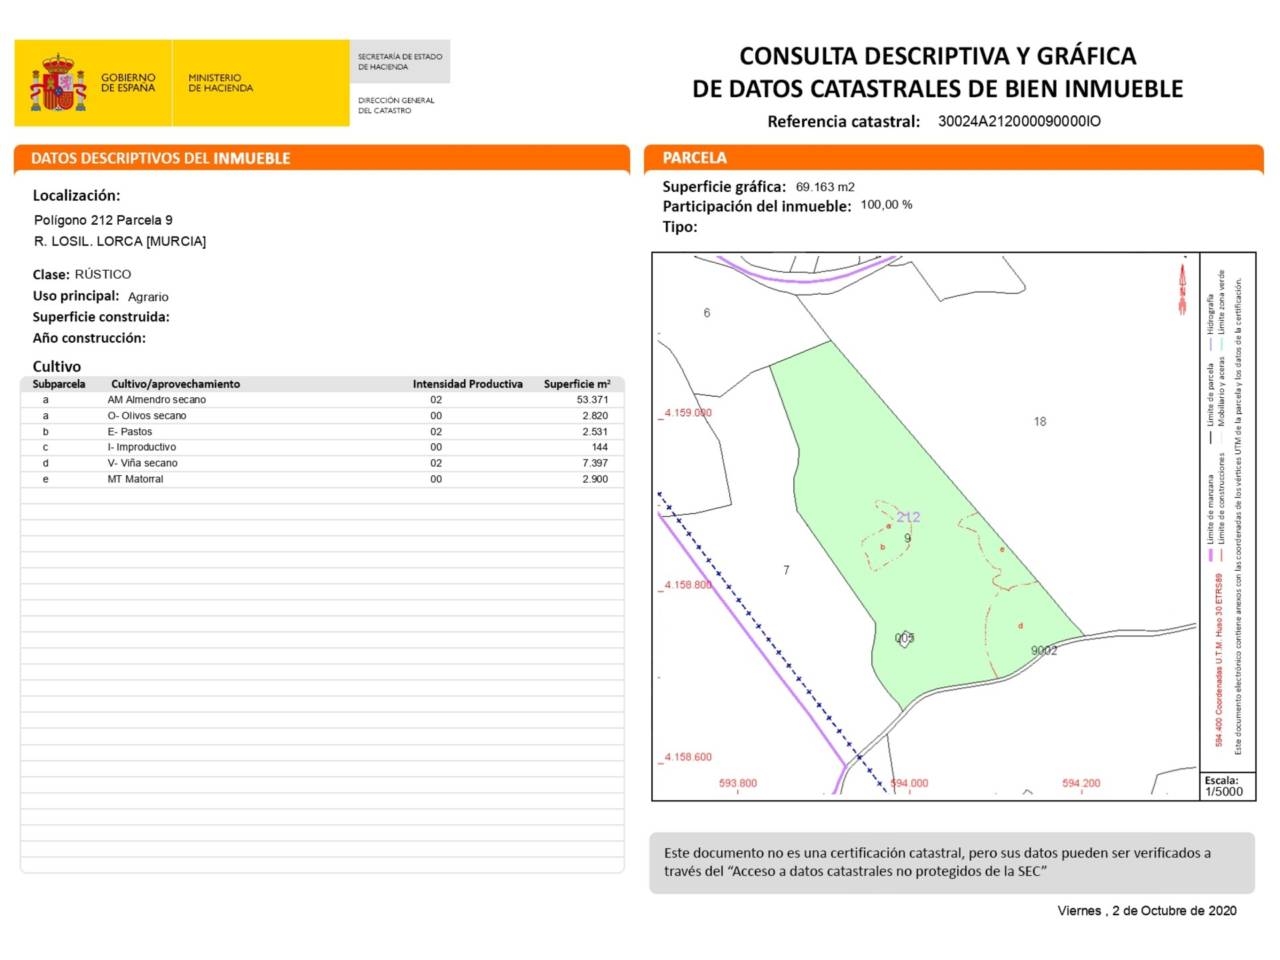Click the 'Cultivo/aprovechamiento' column header
This screenshot has height=960, width=1280.
[175, 384]
